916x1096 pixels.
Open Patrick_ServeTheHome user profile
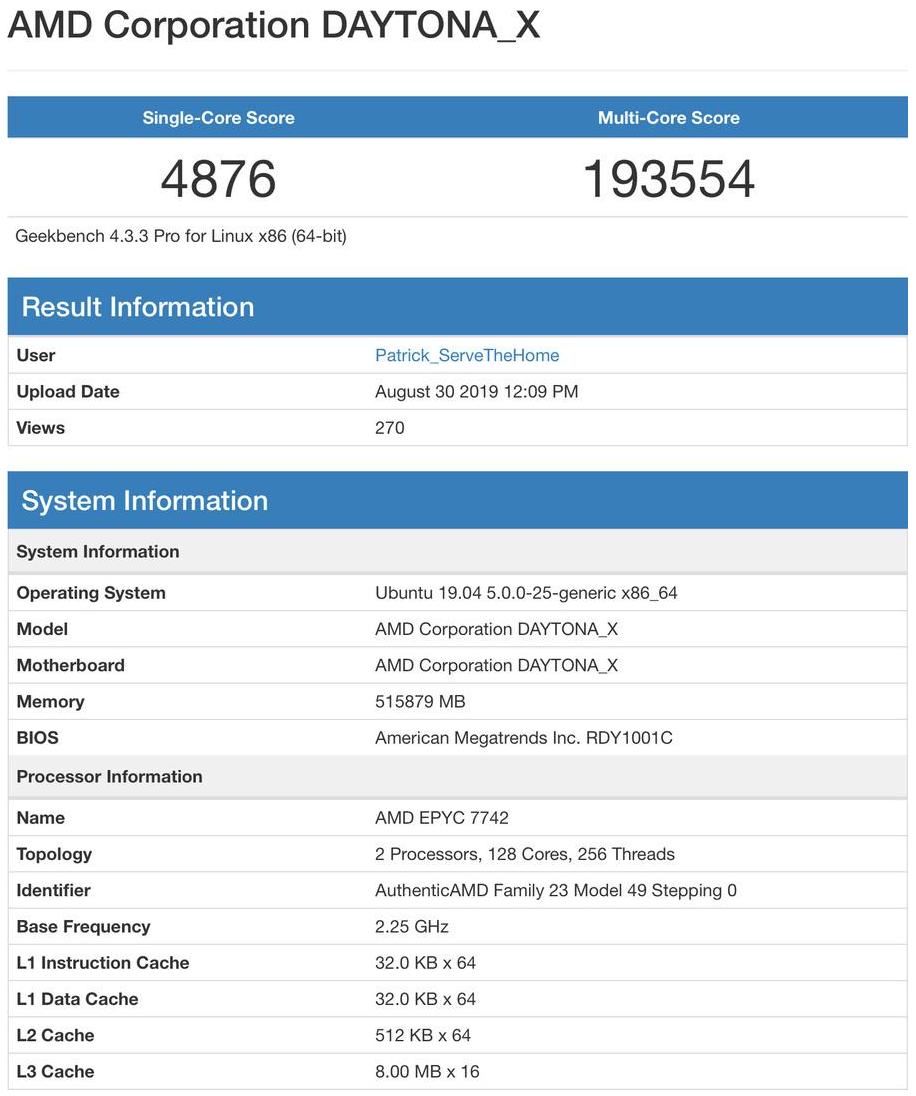[x=466, y=355]
